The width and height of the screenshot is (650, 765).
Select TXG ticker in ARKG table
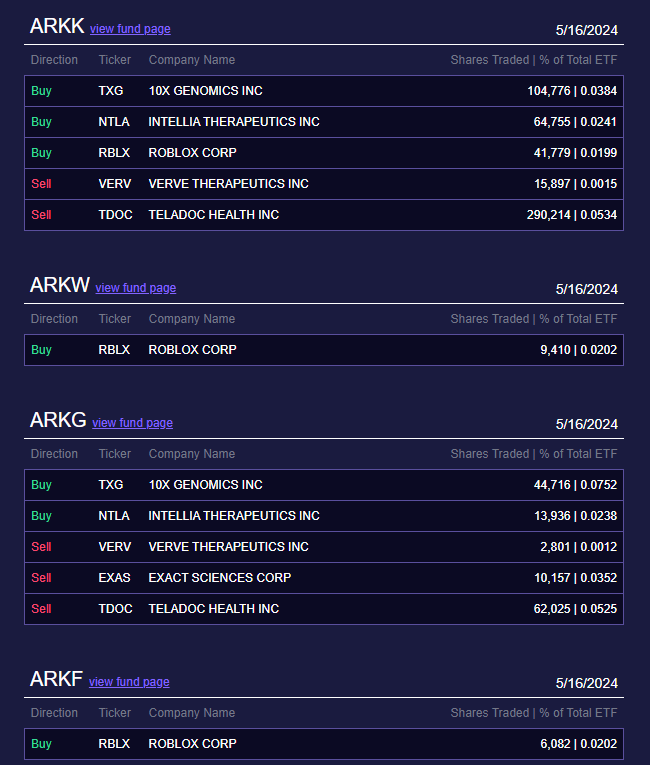(x=111, y=485)
